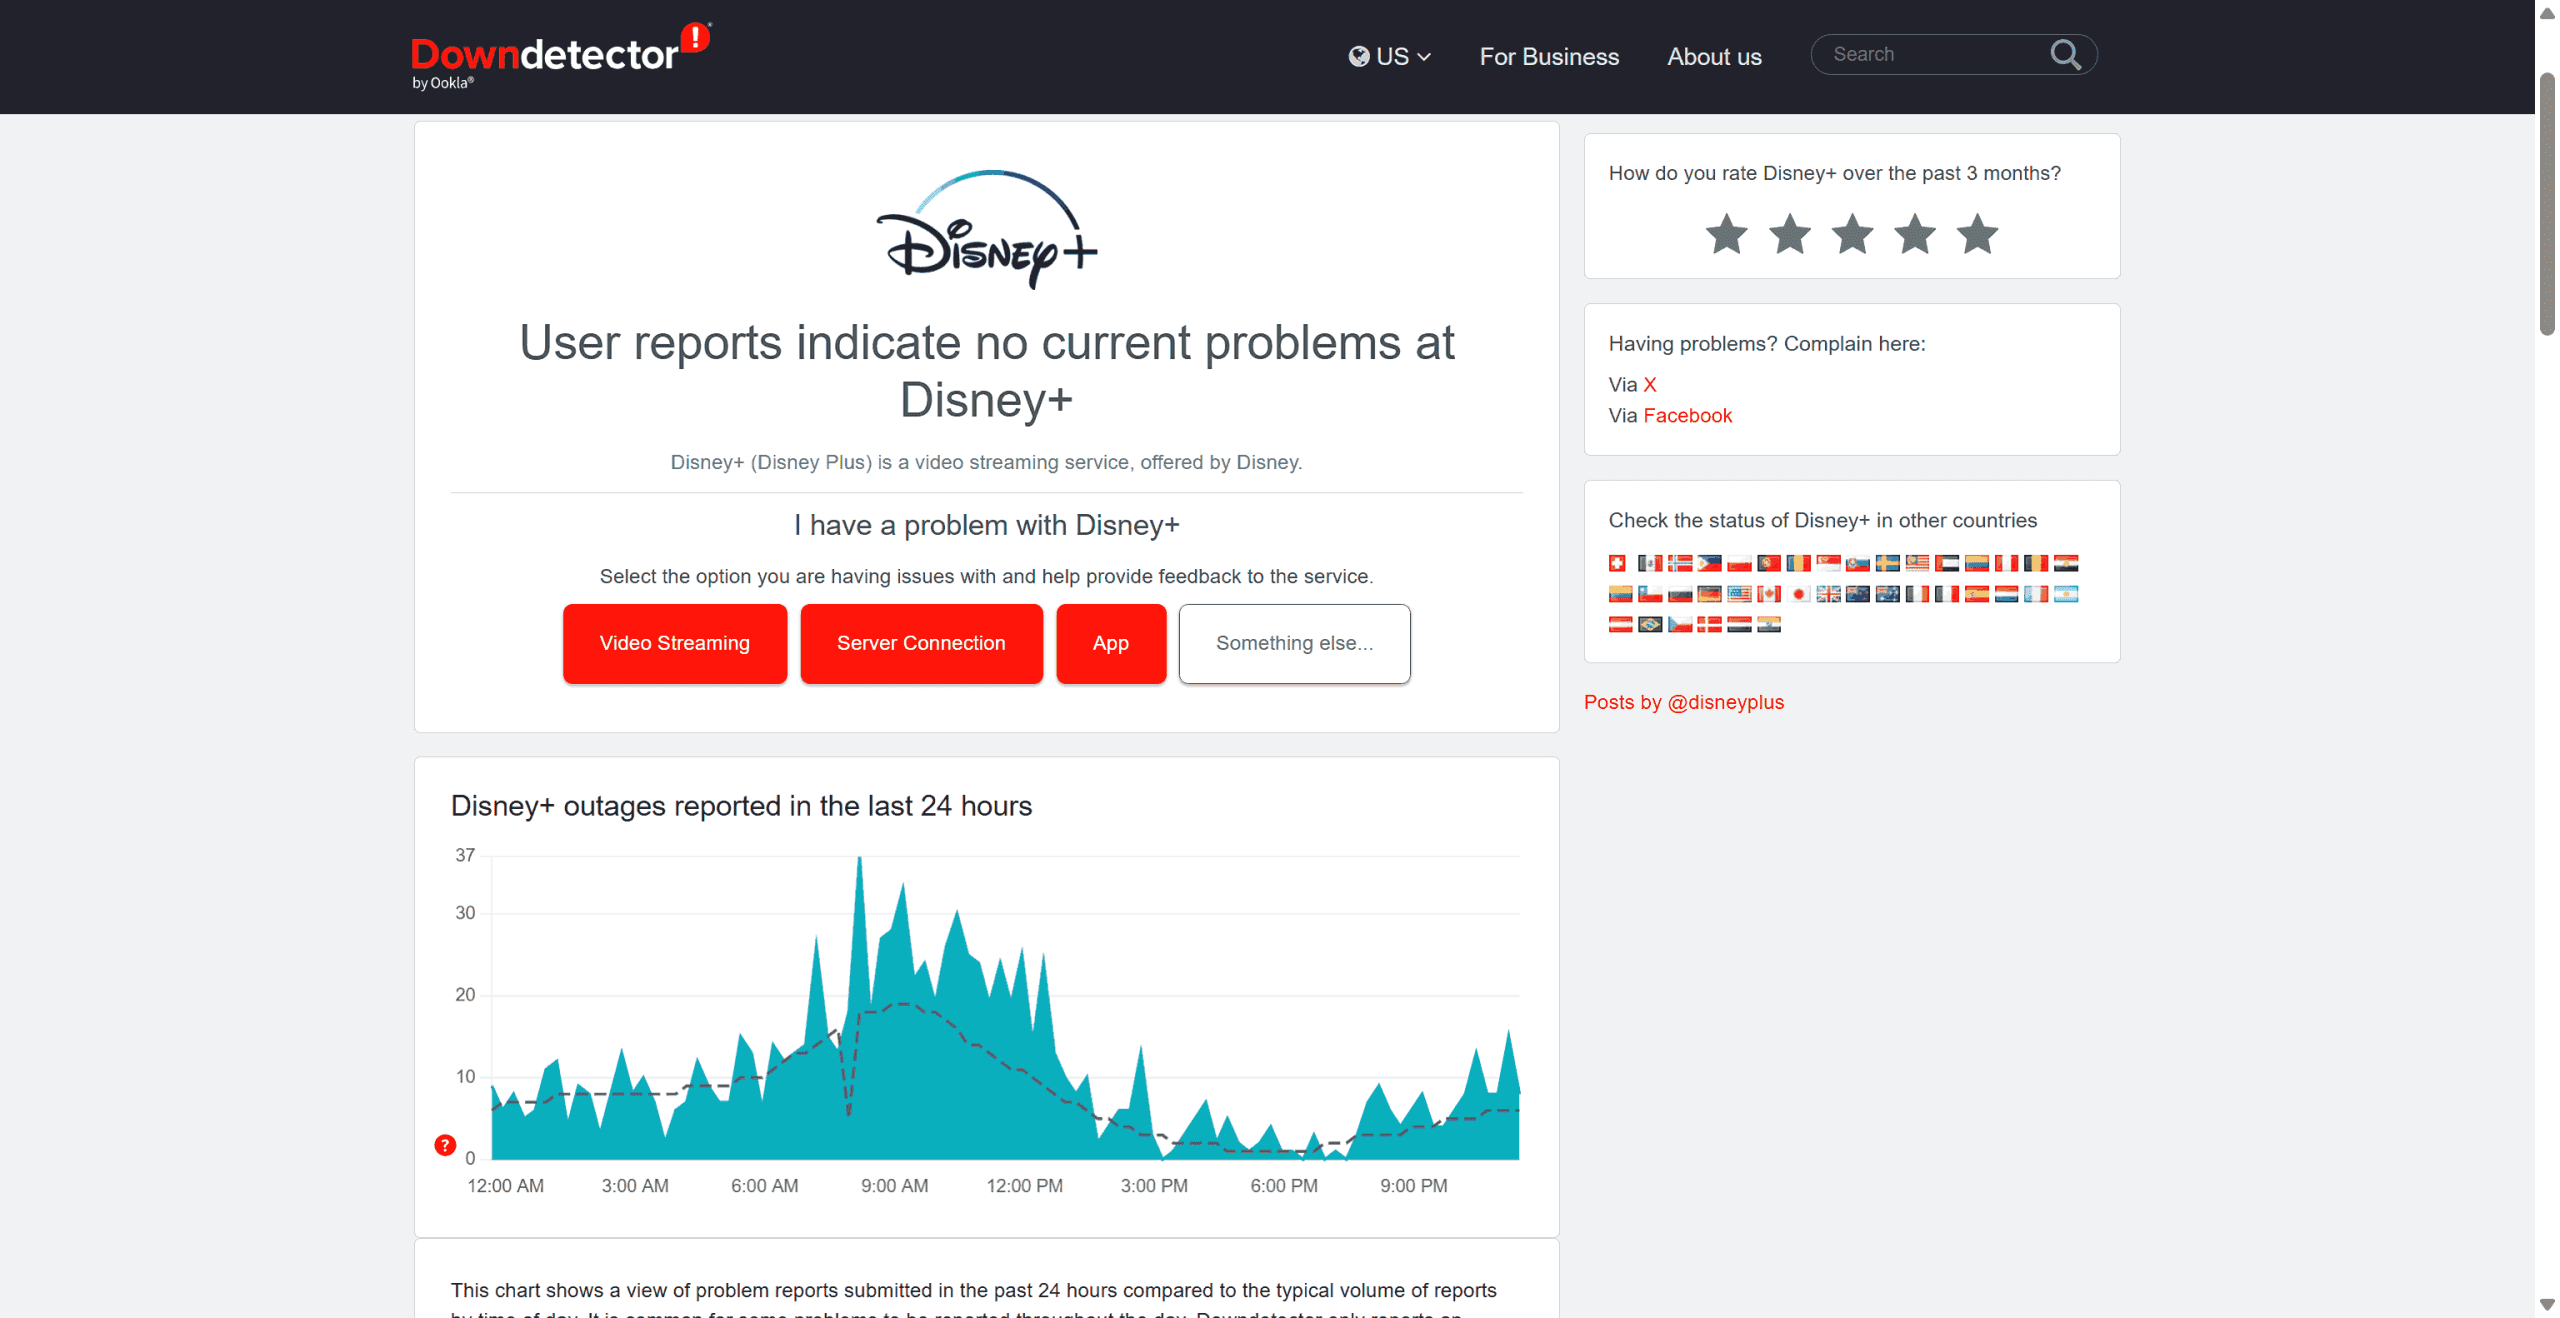The image size is (2560, 1318).
Task: Go to About us page
Action: click(x=1714, y=57)
